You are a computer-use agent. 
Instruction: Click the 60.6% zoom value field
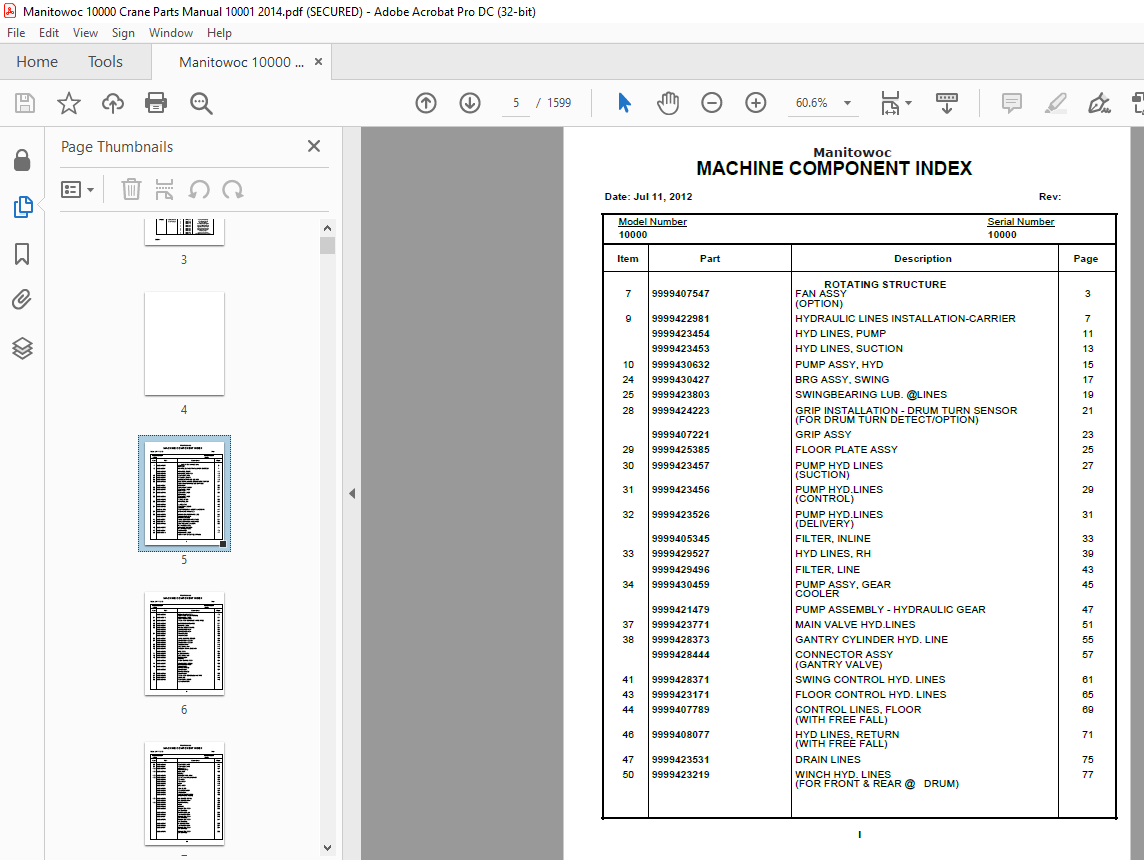coord(811,103)
